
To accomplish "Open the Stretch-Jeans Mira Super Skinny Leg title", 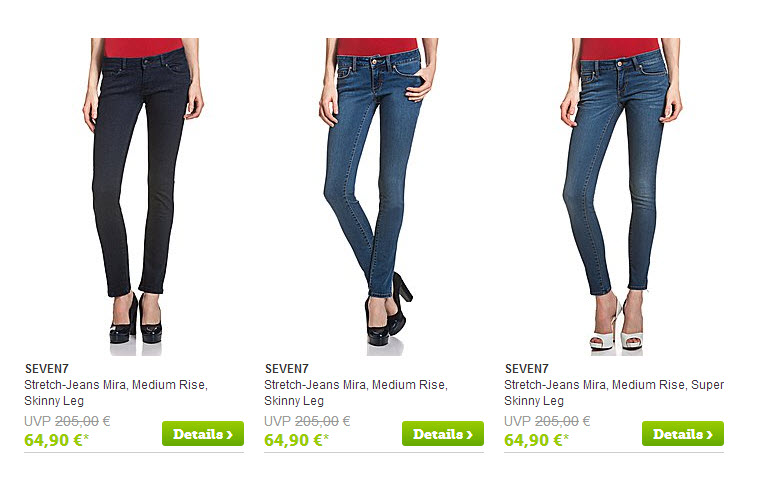I will click(614, 392).
